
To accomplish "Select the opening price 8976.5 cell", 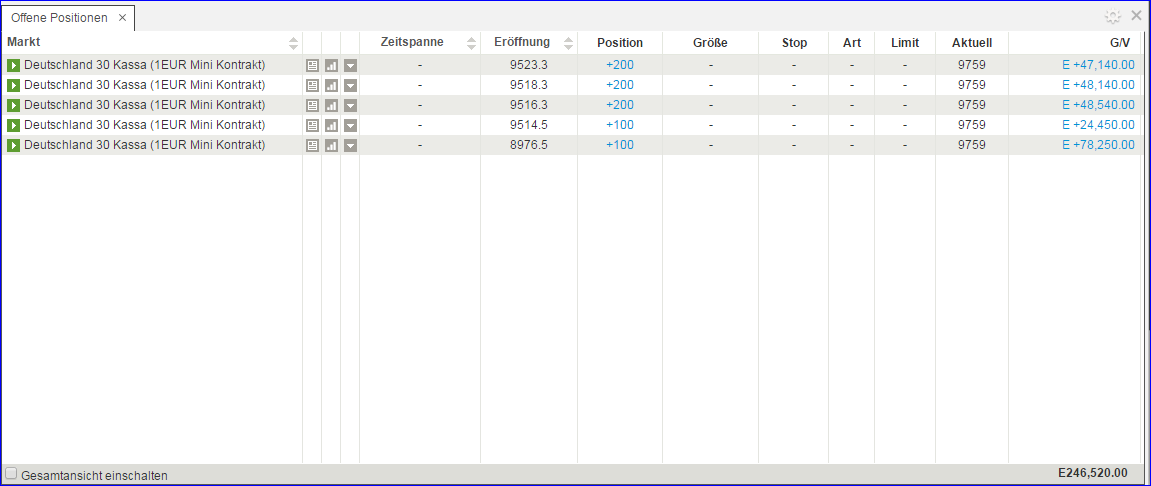I will click(529, 145).
